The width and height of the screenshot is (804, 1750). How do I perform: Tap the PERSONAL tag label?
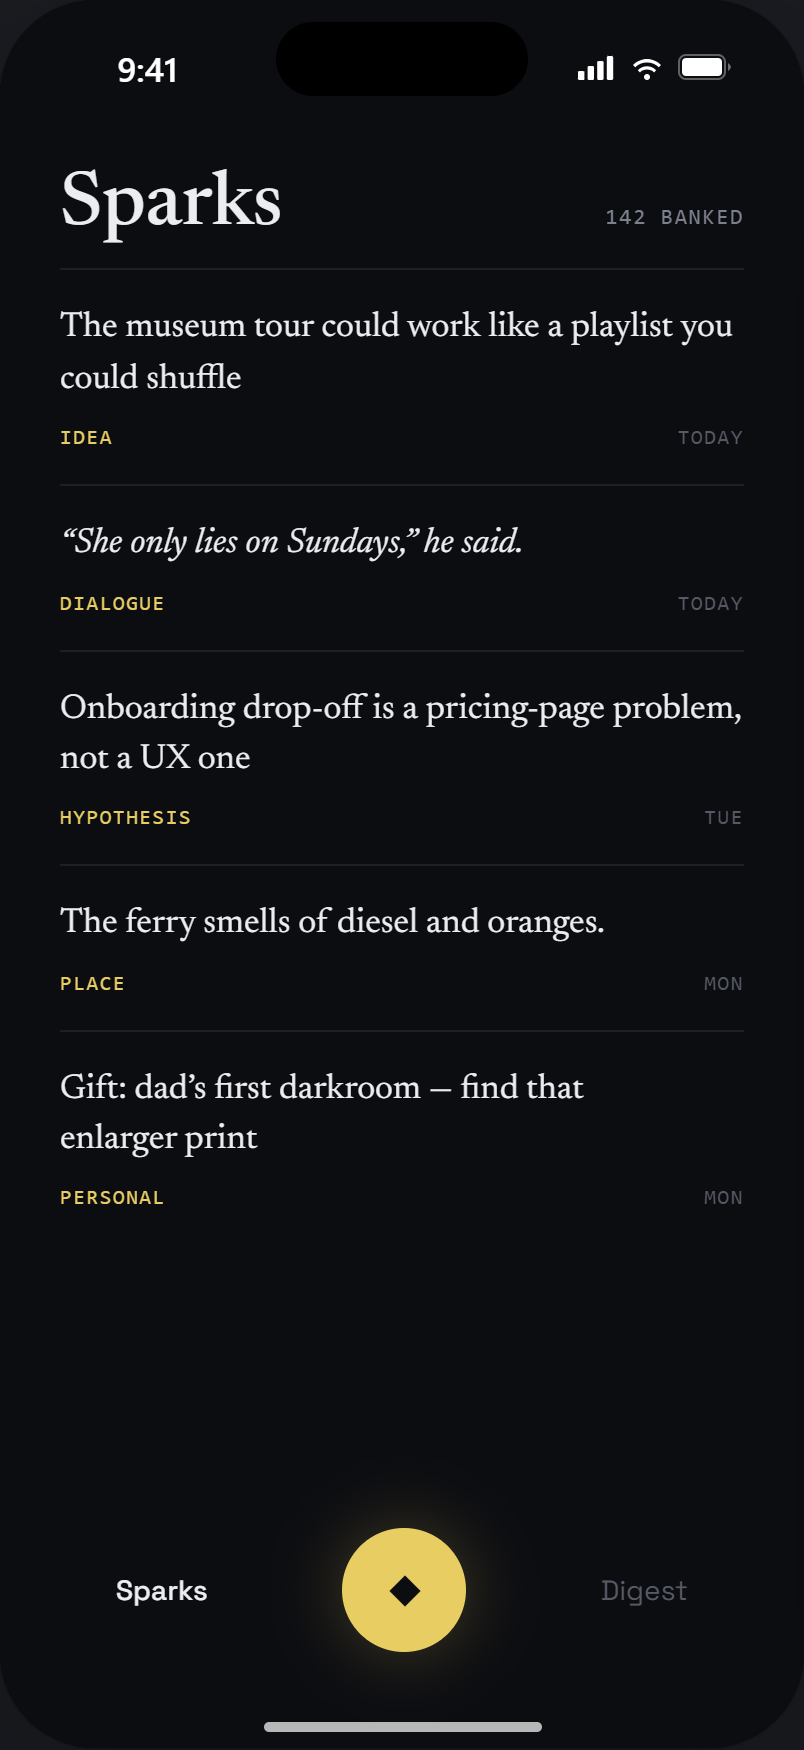112,1197
